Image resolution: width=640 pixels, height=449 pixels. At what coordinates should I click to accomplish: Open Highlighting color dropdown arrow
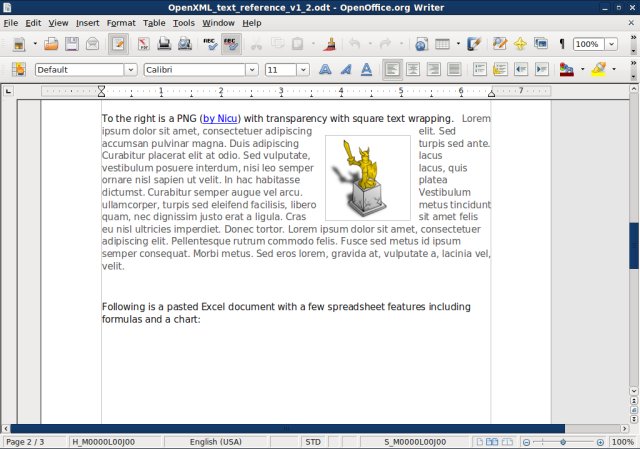tap(614, 69)
